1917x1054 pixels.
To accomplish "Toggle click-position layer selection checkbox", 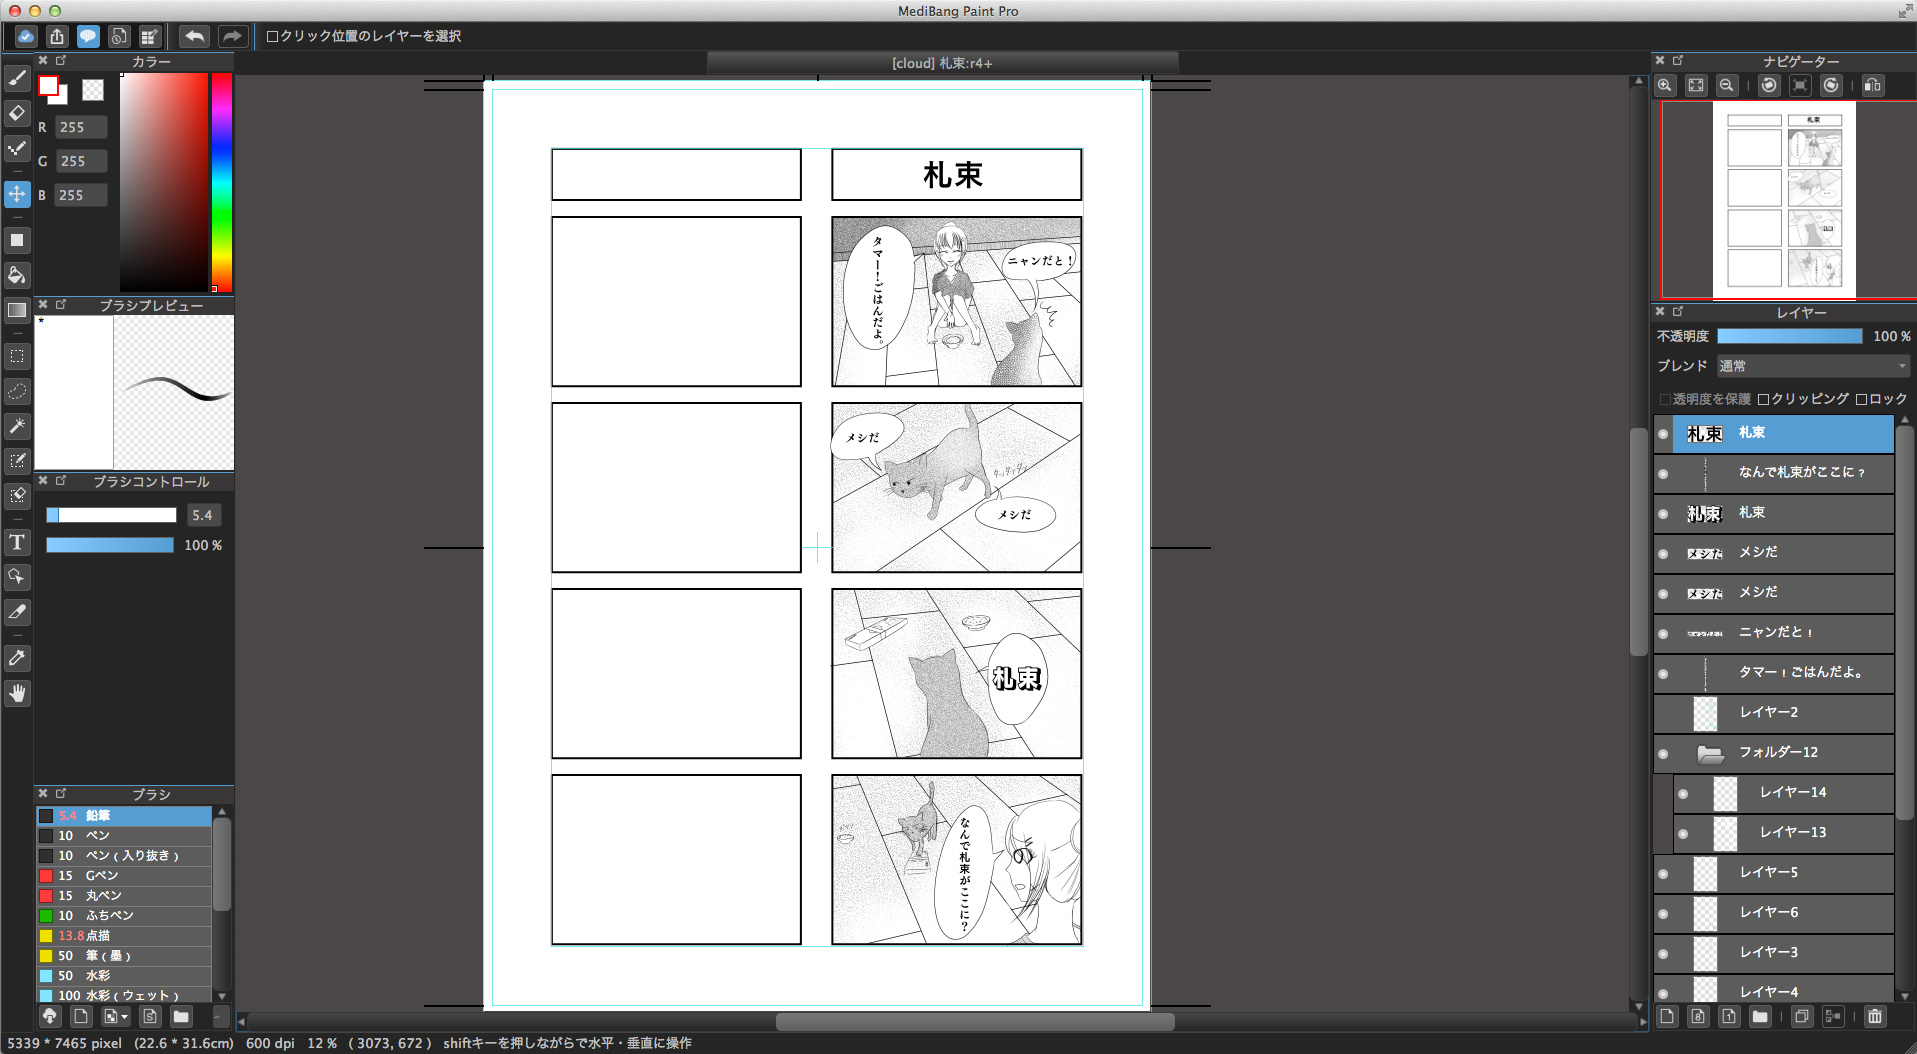I will (x=272, y=36).
